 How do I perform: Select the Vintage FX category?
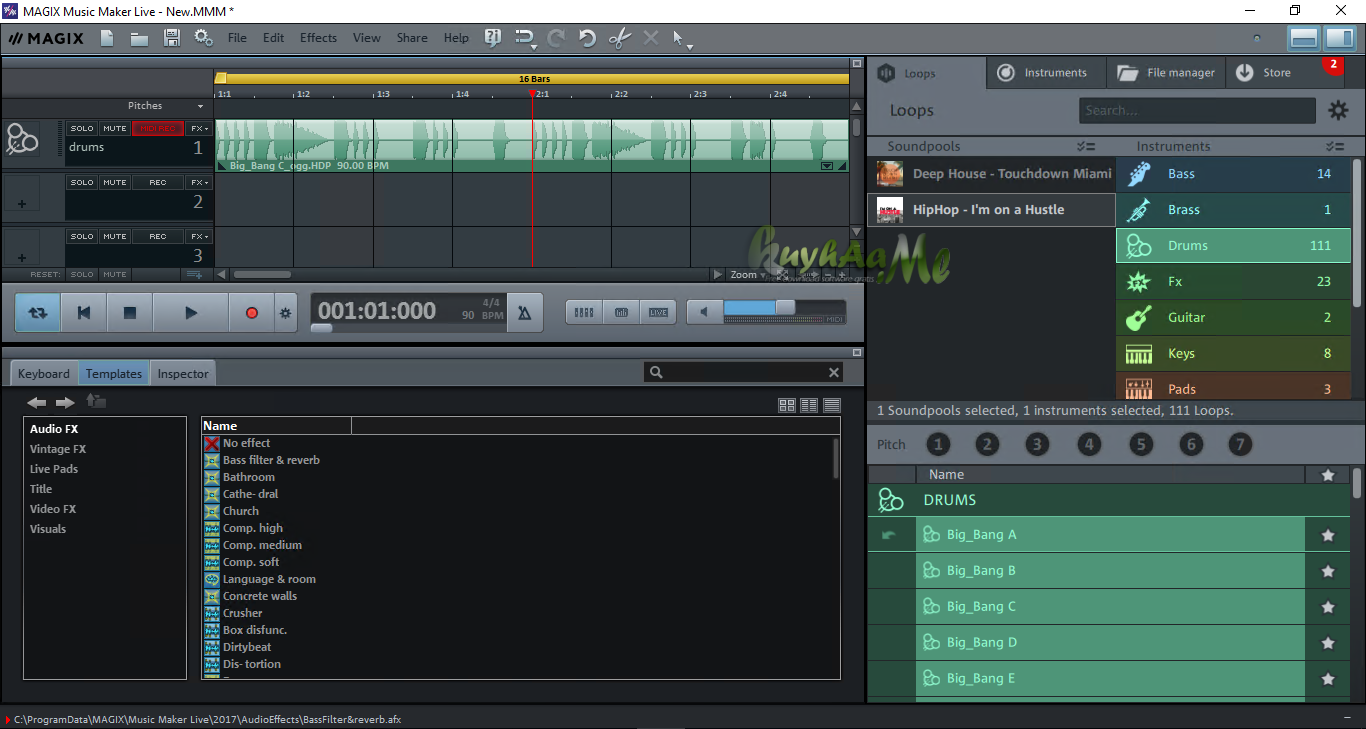[58, 449]
